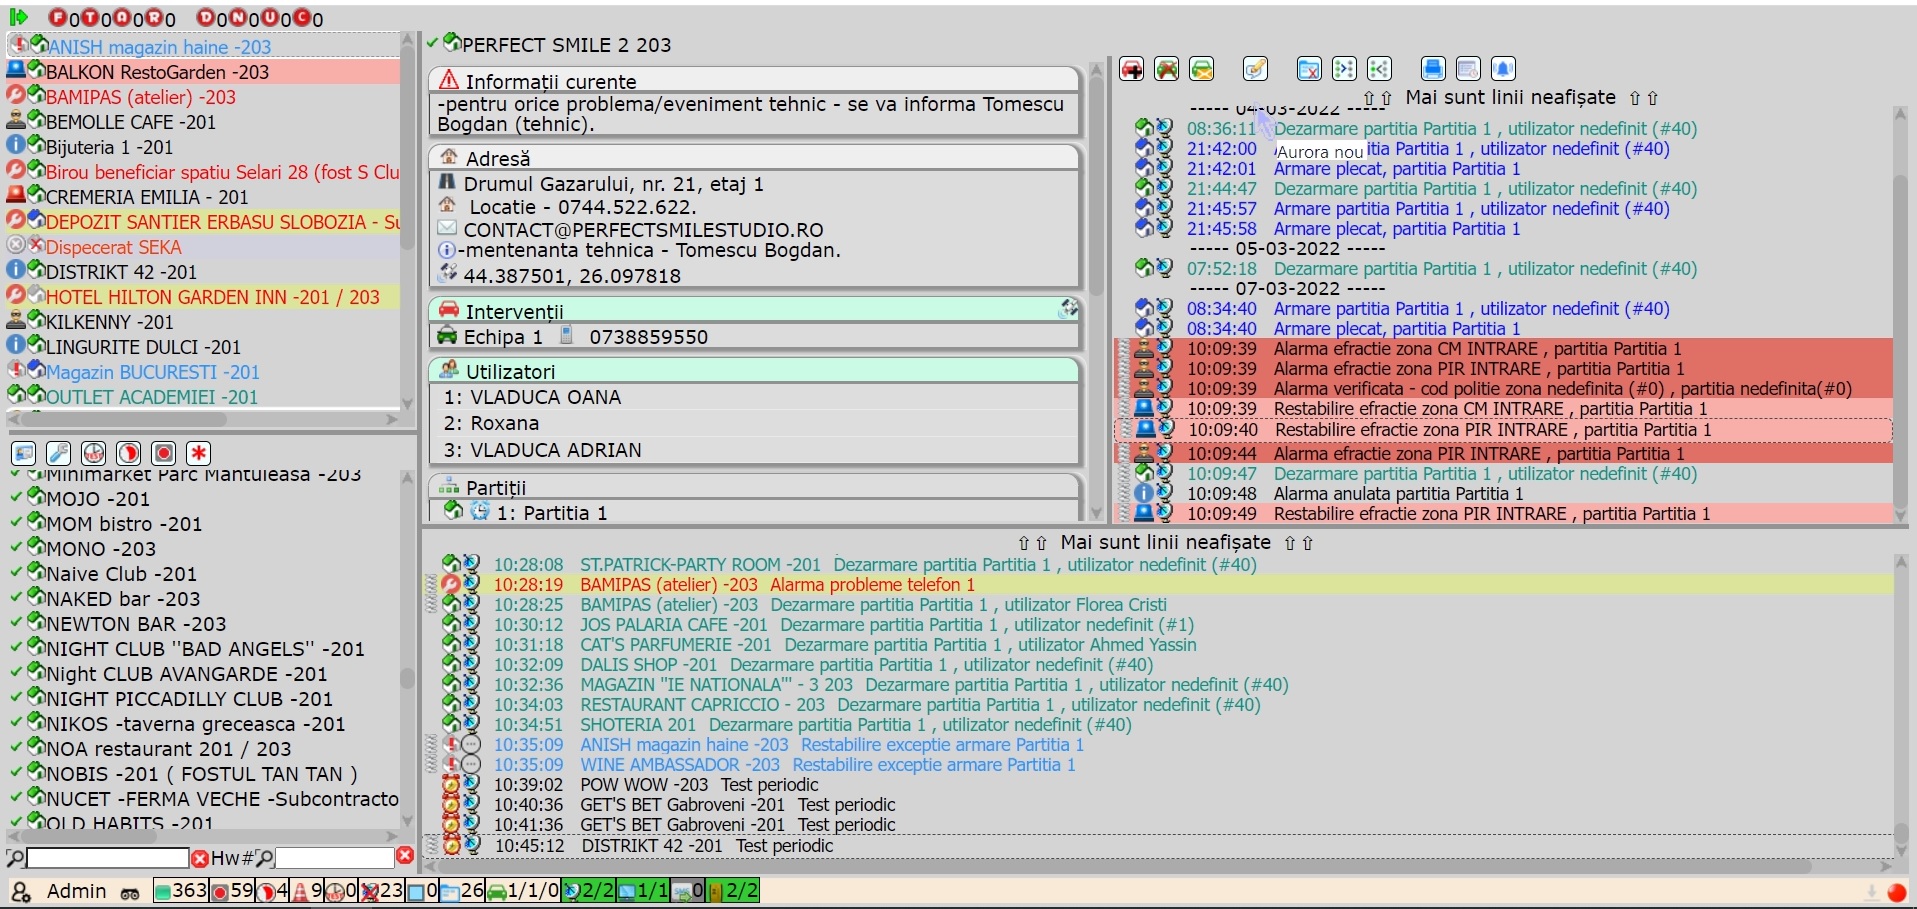Open the 363 active objects status counter
The width and height of the screenshot is (1917, 909).
(180, 891)
